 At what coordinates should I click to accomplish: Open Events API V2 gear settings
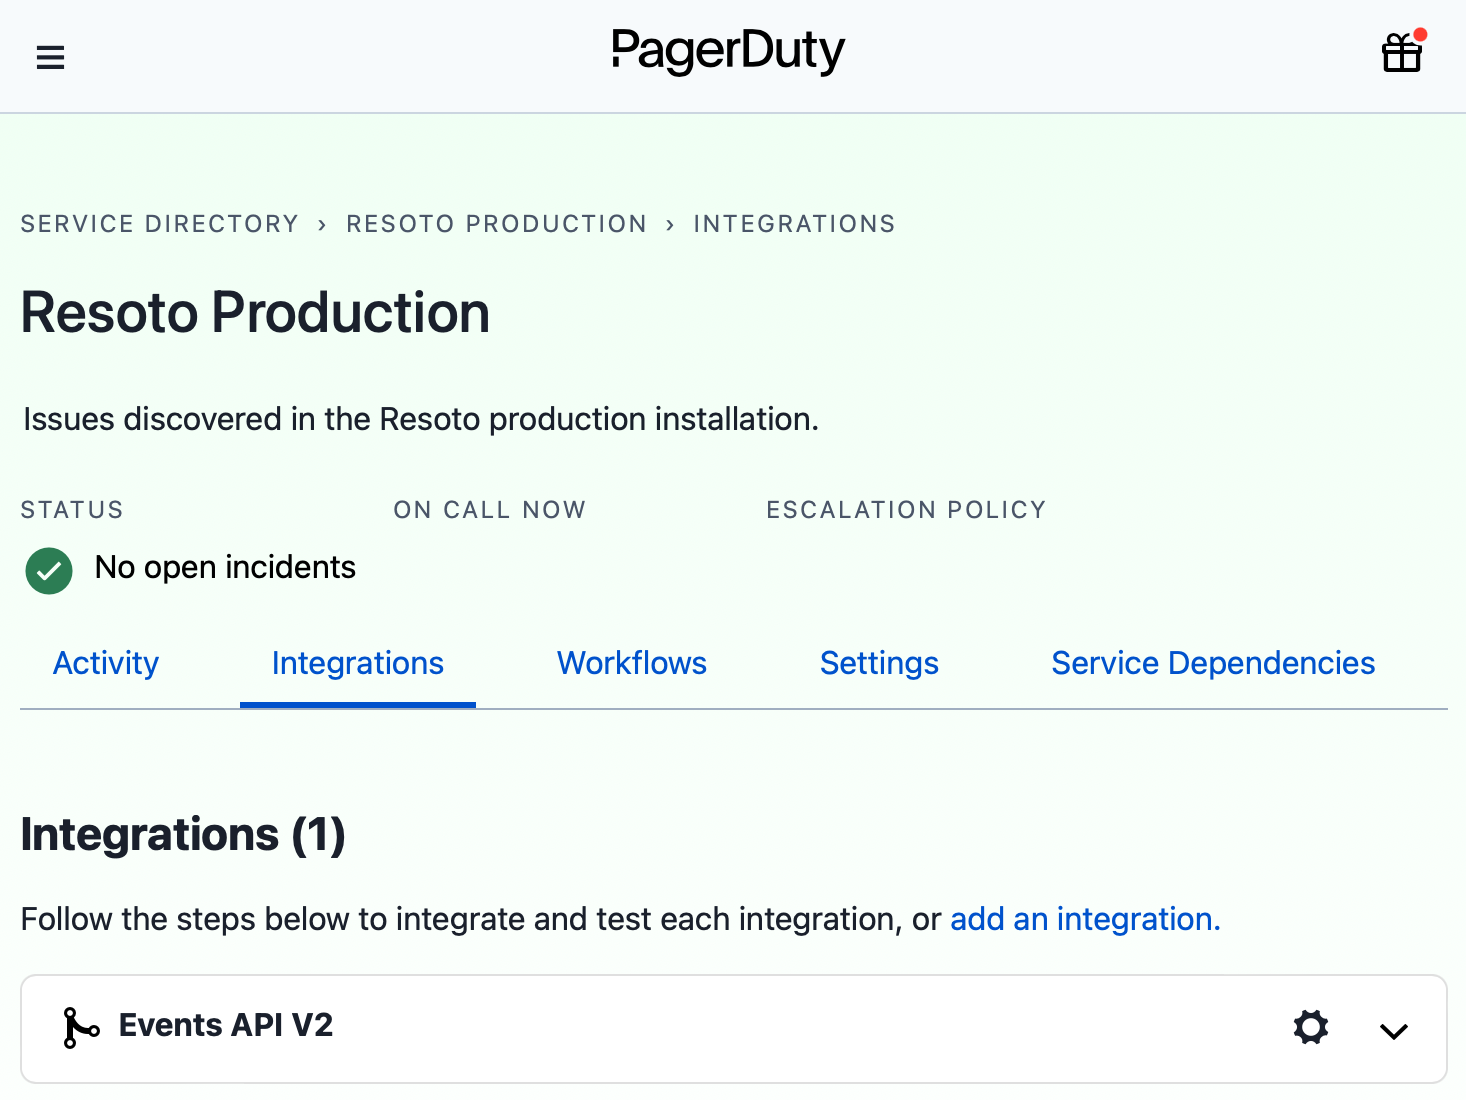(x=1310, y=1027)
